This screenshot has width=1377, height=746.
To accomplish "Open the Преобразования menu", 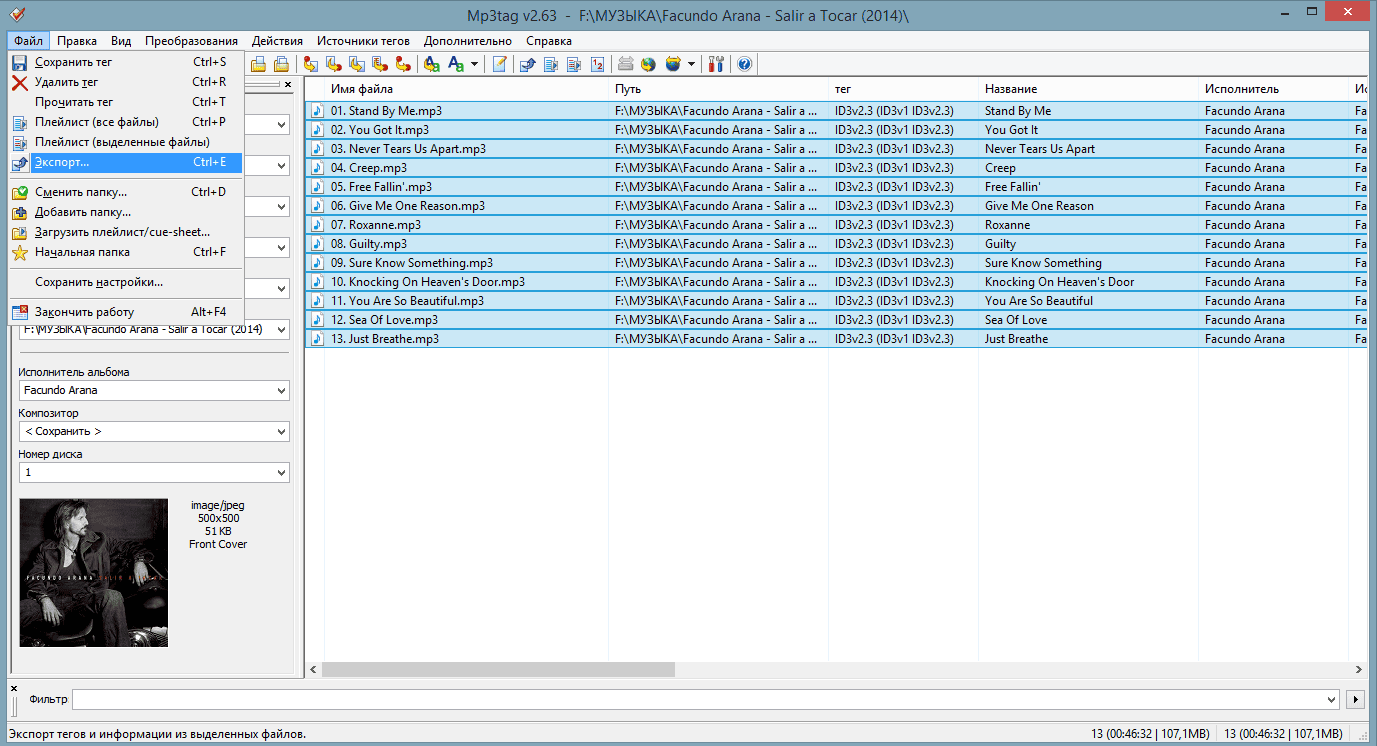I will [191, 41].
